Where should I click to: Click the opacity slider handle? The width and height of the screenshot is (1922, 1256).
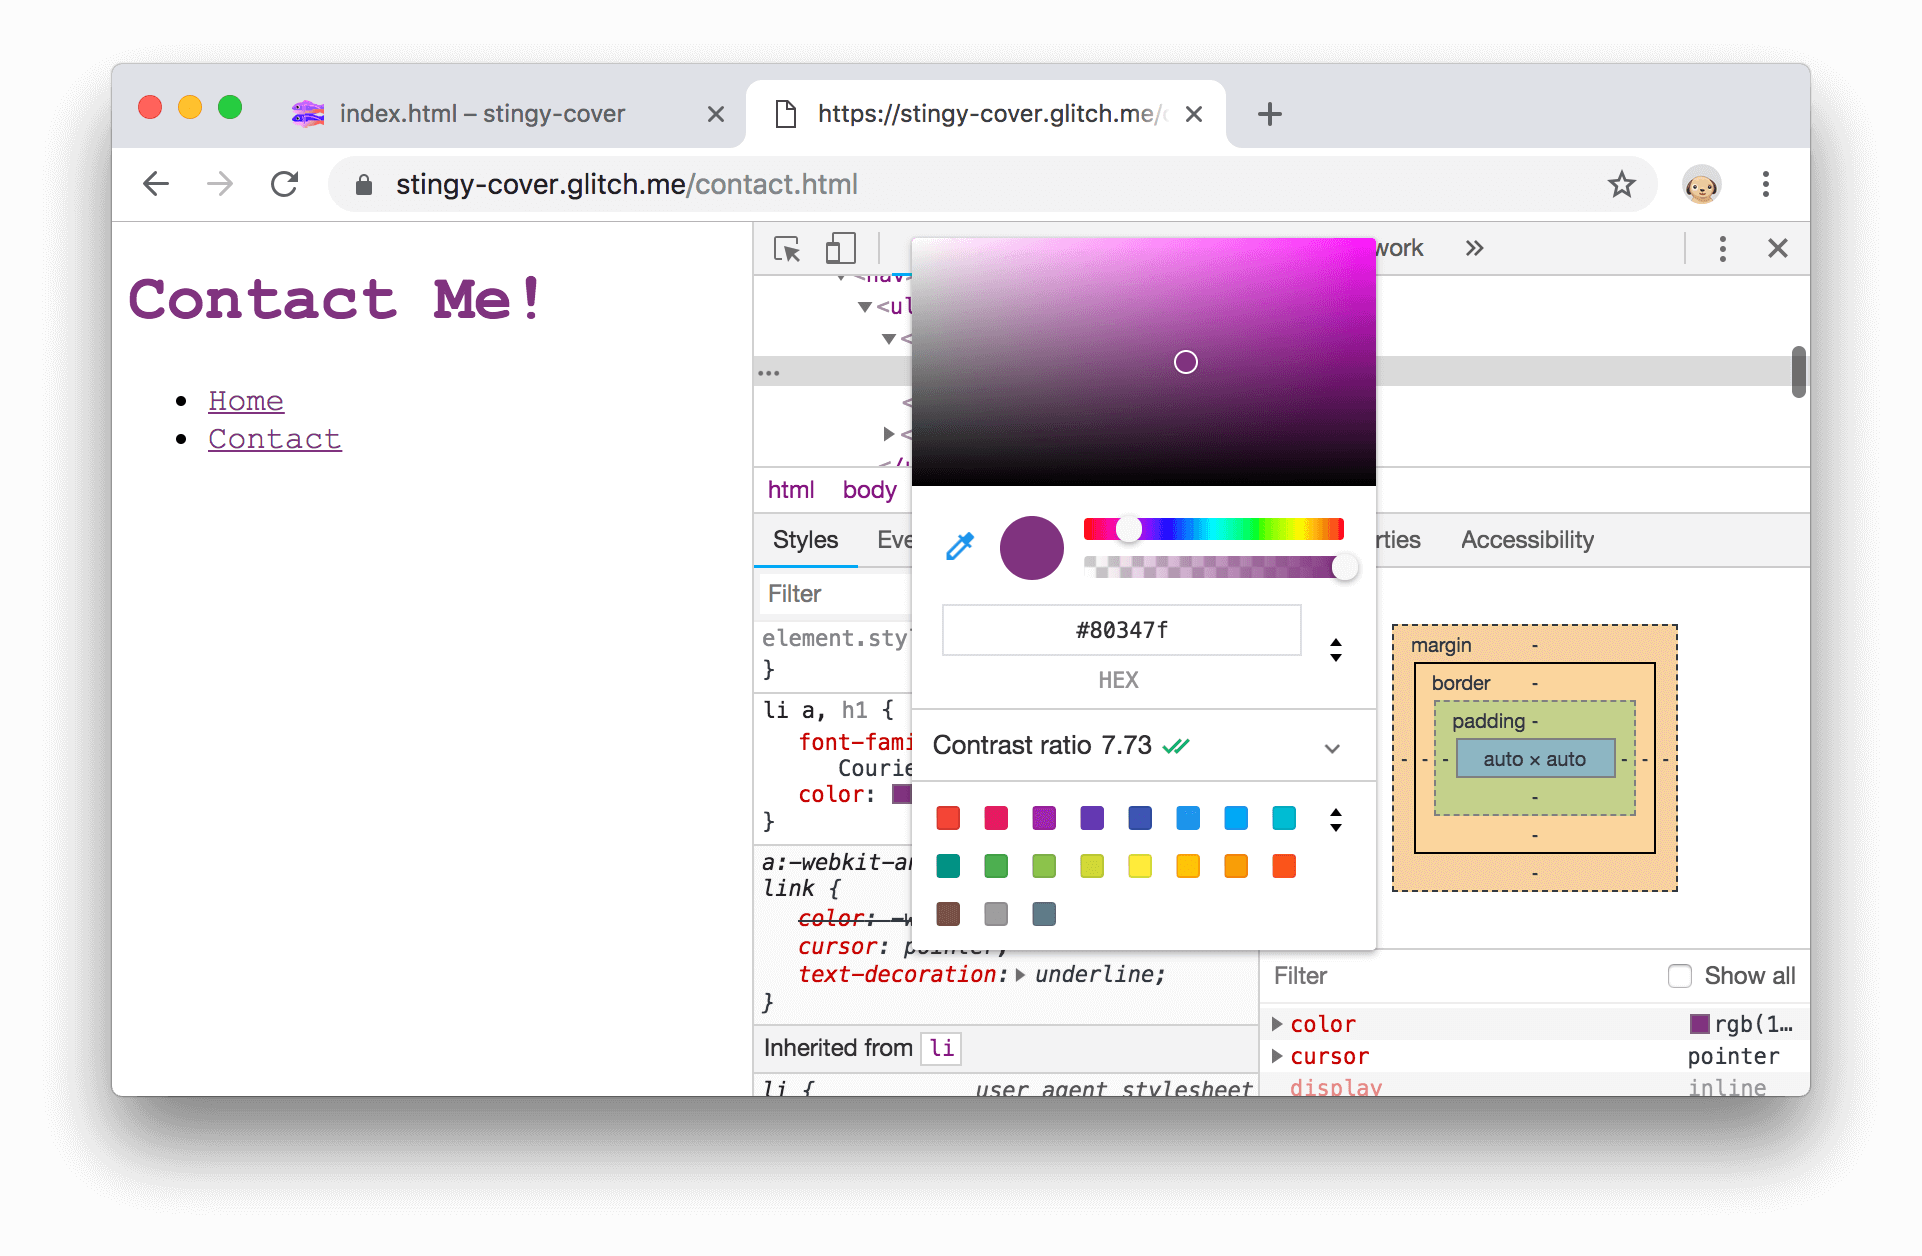(1345, 567)
